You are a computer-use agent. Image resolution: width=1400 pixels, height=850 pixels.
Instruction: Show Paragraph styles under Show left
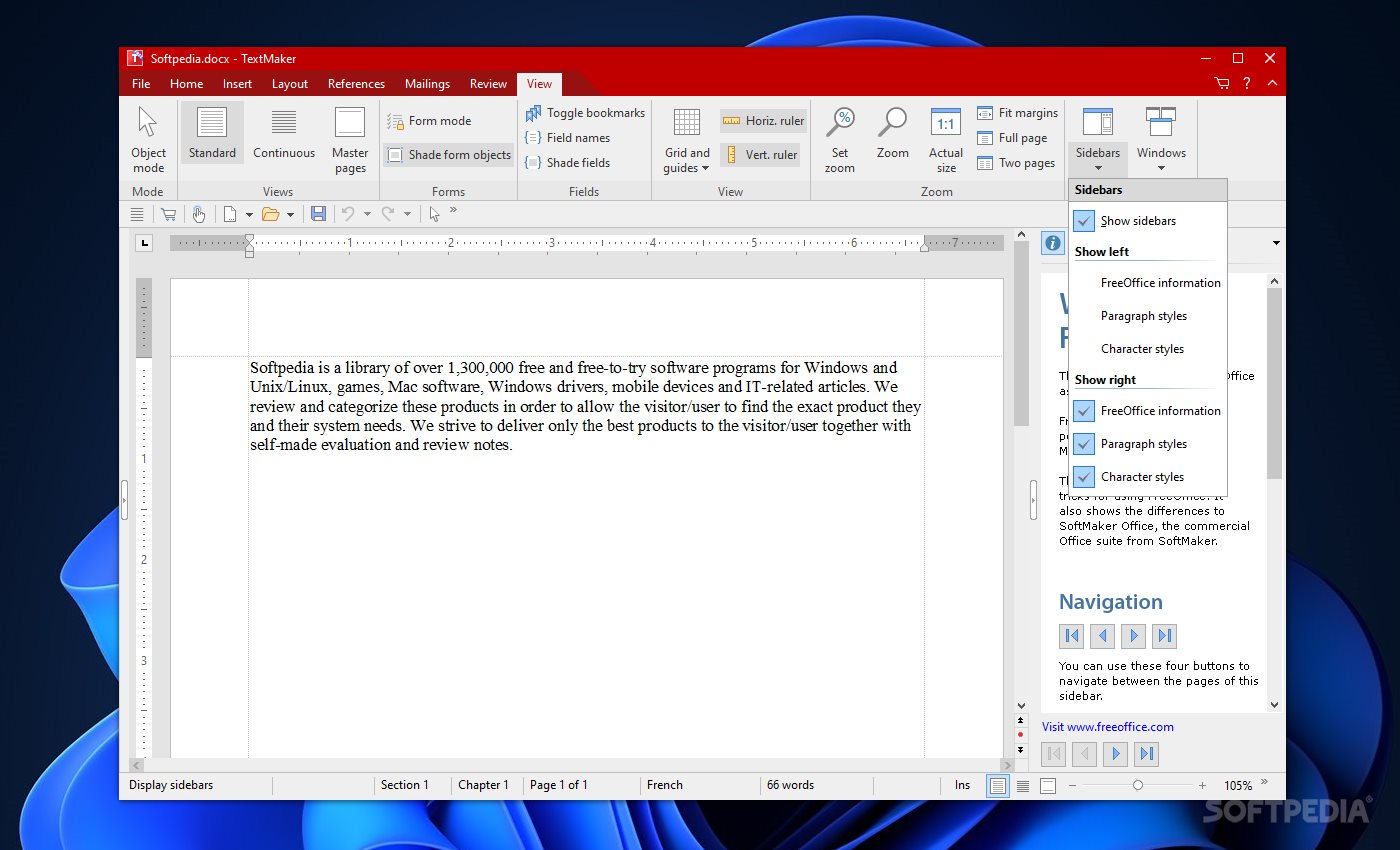coord(1148,316)
